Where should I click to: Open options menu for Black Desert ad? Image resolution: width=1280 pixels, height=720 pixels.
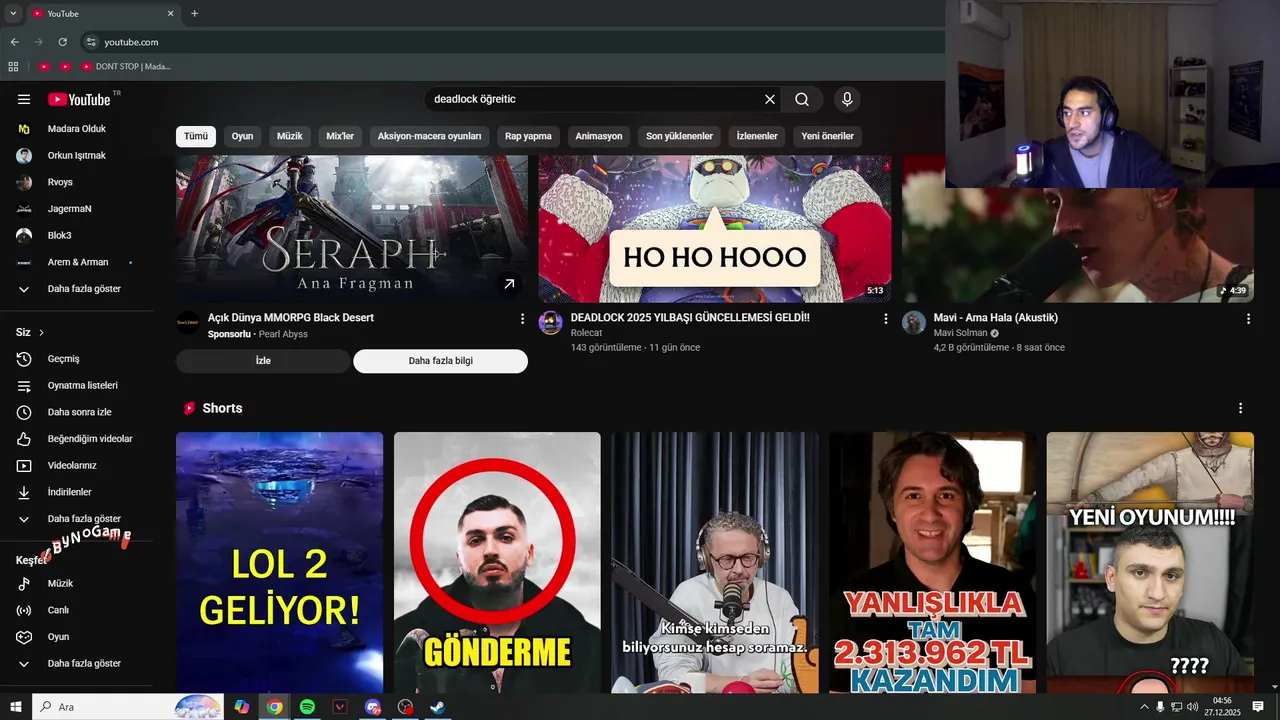tap(522, 318)
